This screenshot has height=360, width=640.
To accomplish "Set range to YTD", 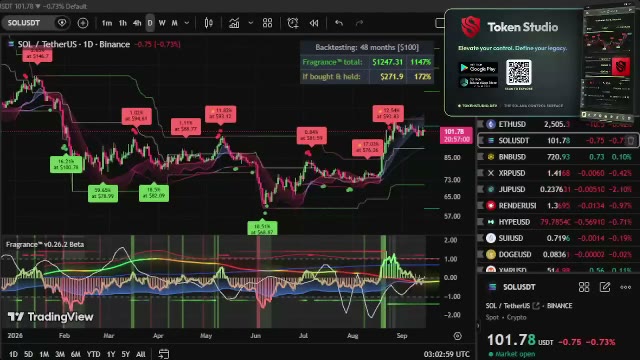I will [x=93, y=354].
